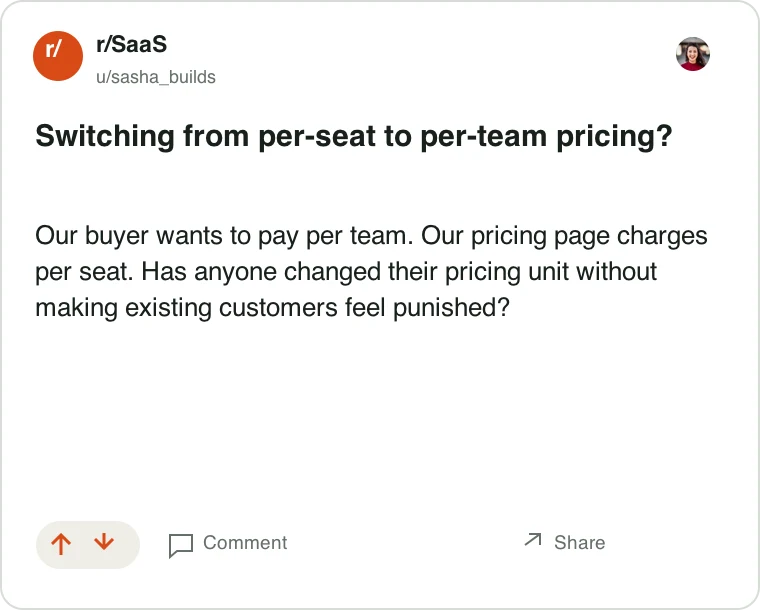Click the 'r/' letters inside the orange circle
The height and width of the screenshot is (610, 760).
click(53, 49)
